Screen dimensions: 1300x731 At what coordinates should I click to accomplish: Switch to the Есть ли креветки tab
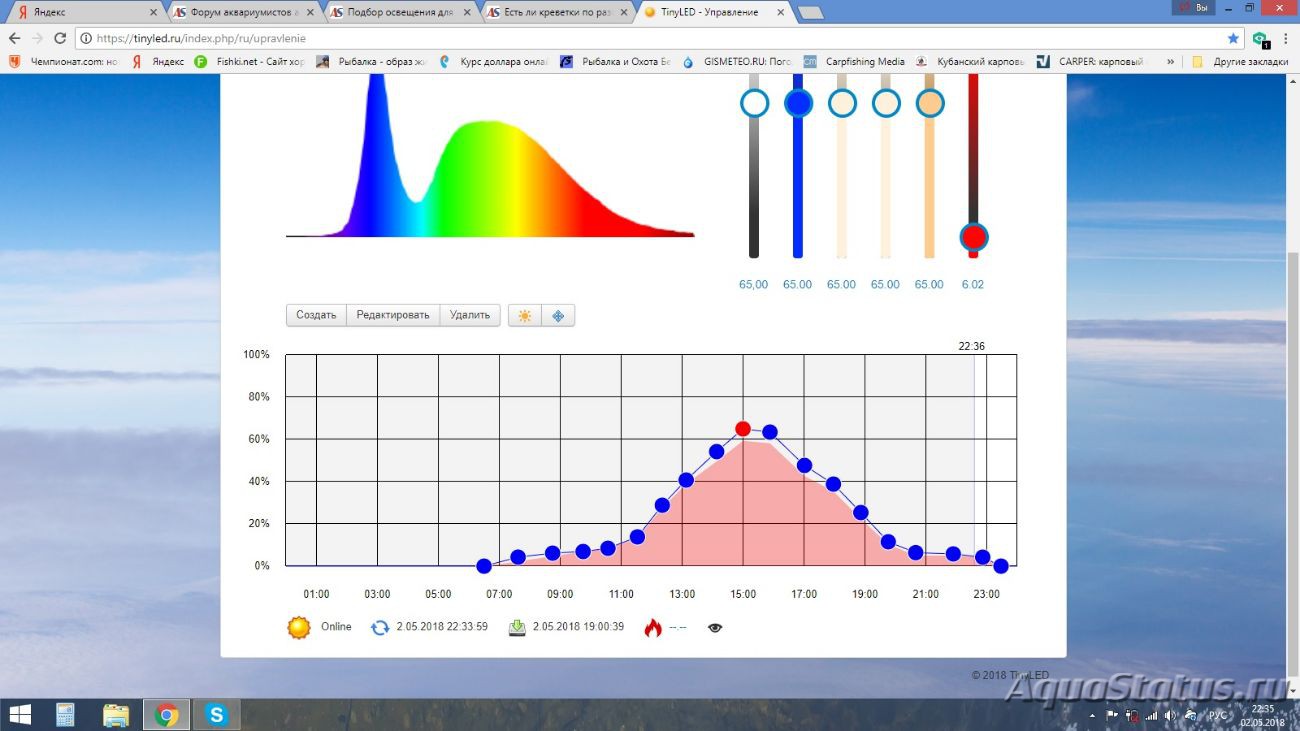[558, 12]
